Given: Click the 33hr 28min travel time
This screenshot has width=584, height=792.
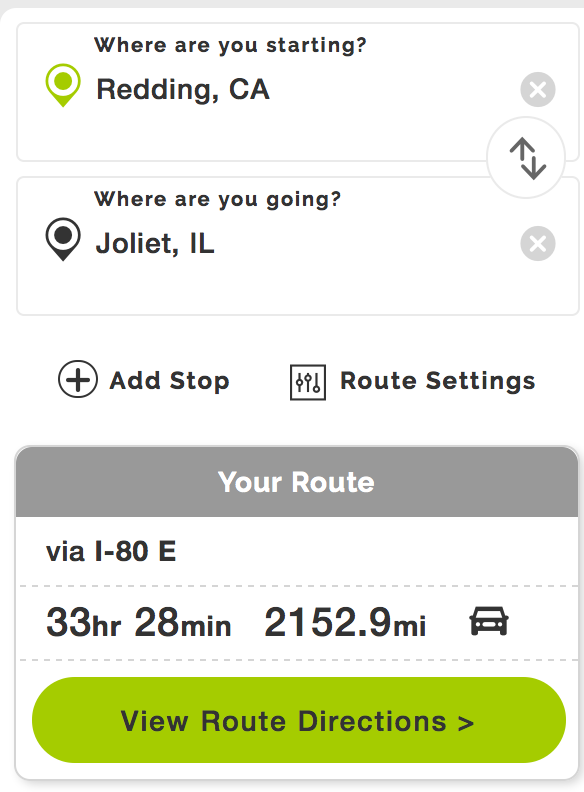Looking at the screenshot, I should tap(139, 622).
